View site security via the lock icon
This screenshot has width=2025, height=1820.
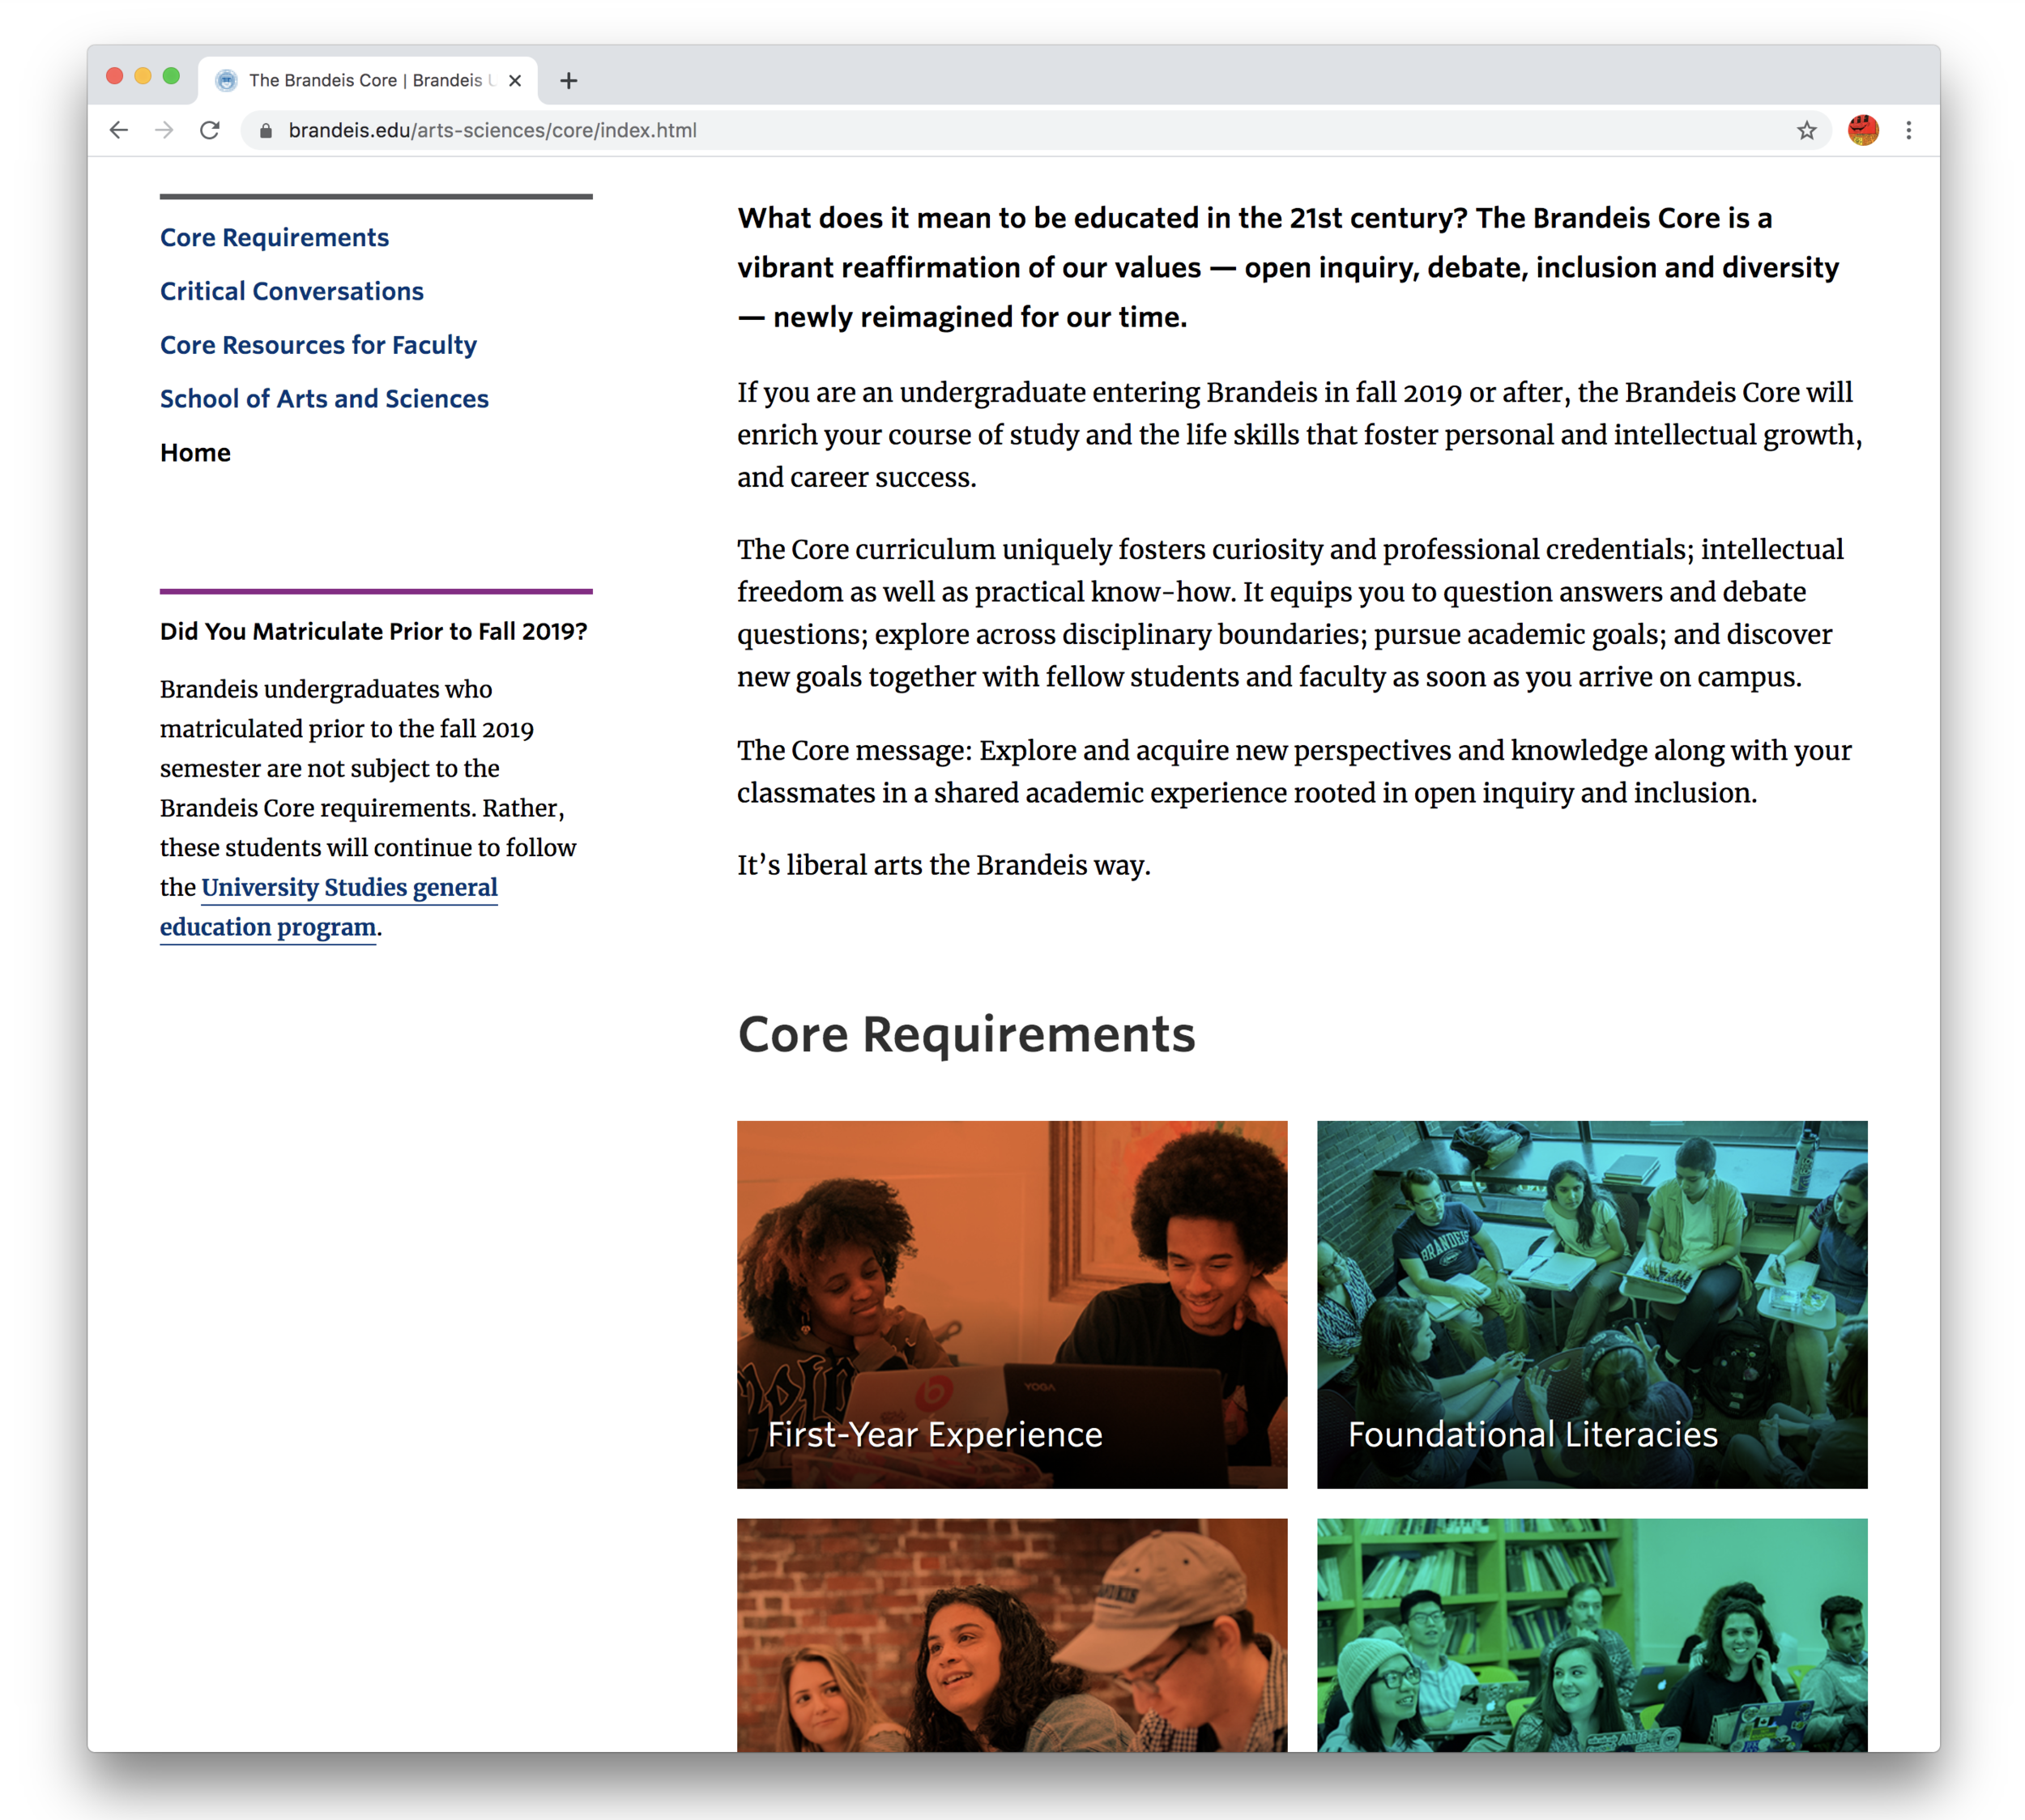coord(266,130)
